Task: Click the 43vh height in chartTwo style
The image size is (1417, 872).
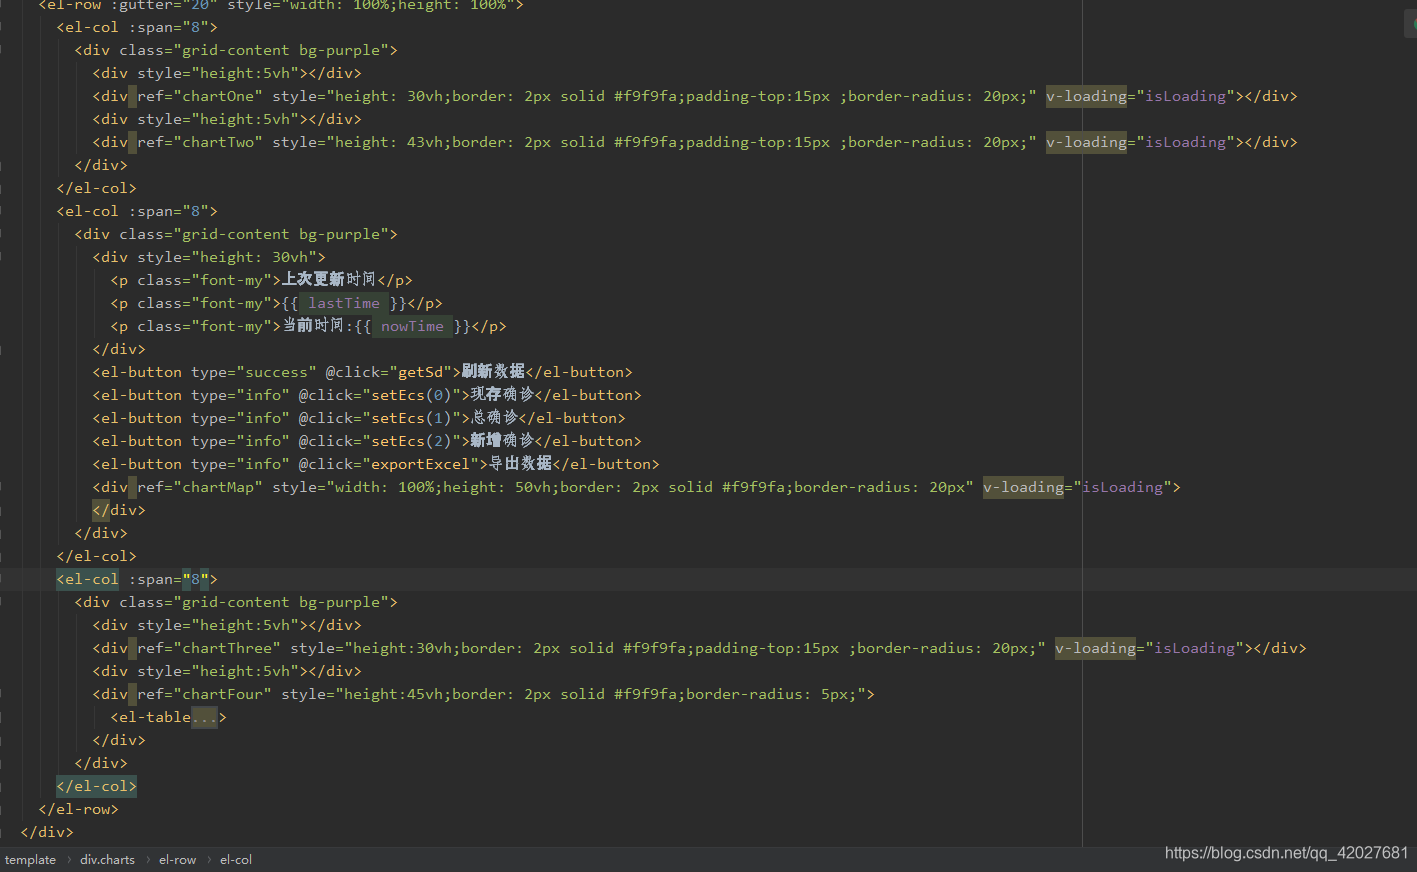Action: [424, 142]
